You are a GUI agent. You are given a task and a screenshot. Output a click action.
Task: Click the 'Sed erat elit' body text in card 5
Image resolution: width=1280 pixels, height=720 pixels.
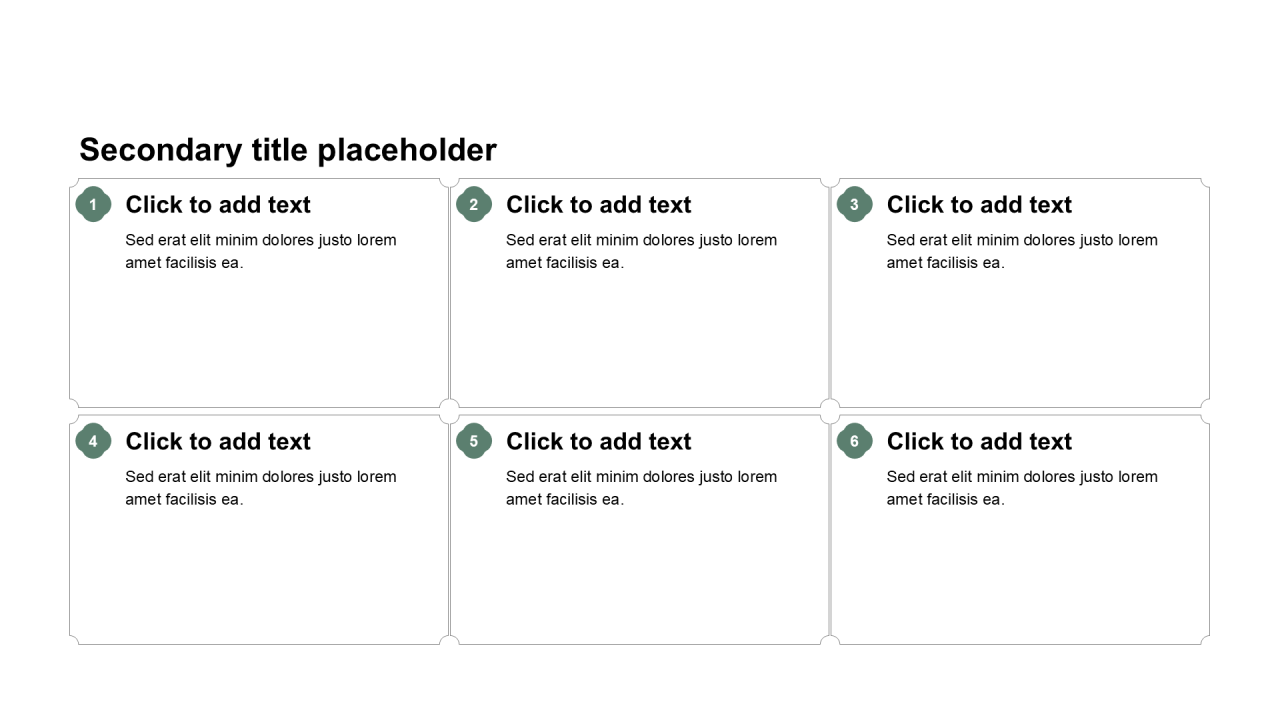(641, 488)
